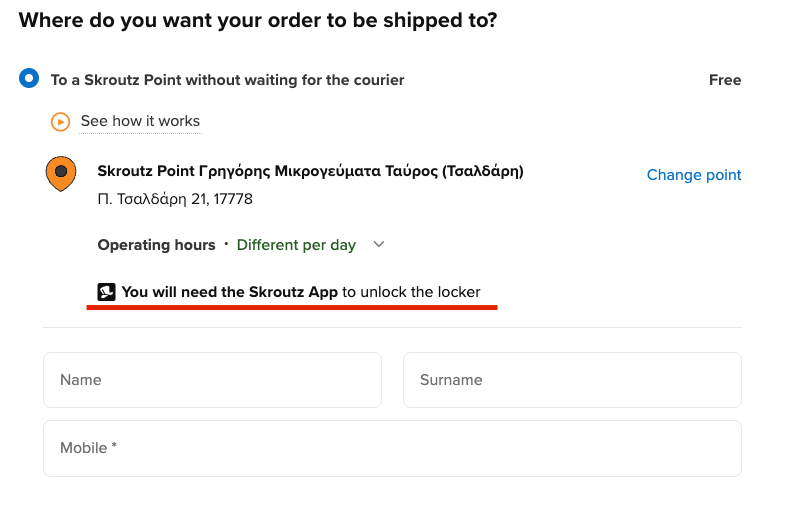Focus the Surname input field
Image resolution: width=802 pixels, height=515 pixels.
(x=572, y=380)
